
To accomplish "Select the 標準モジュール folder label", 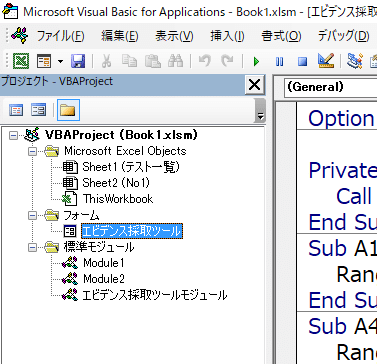I will coord(99,247).
